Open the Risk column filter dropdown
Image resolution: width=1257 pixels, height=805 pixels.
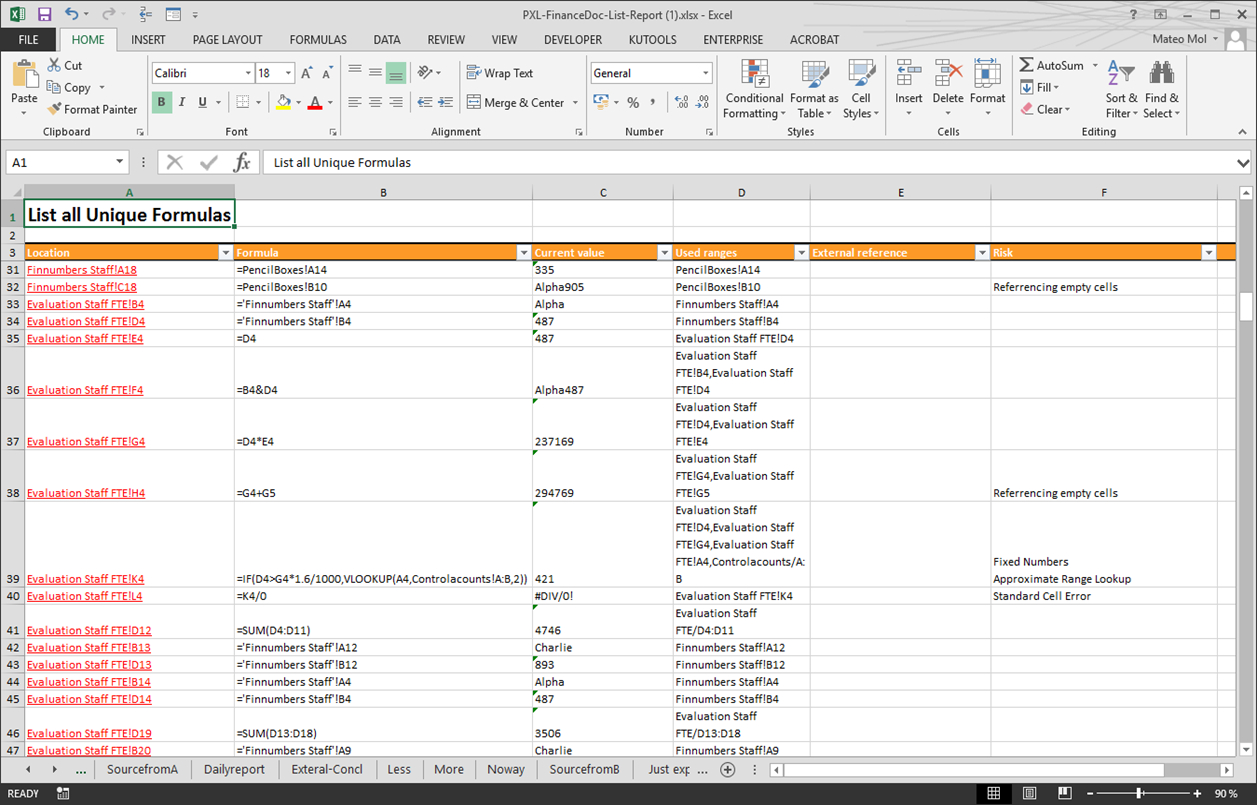click(x=1208, y=253)
